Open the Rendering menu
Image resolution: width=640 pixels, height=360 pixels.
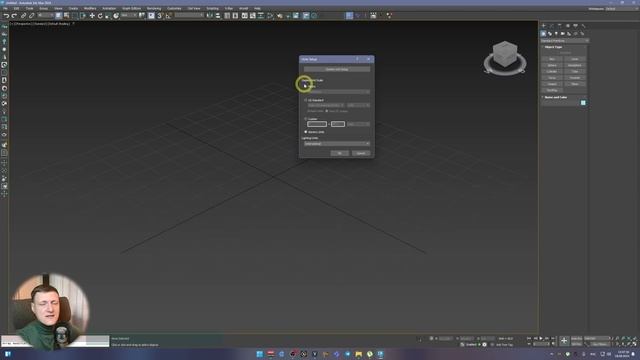click(x=154, y=8)
